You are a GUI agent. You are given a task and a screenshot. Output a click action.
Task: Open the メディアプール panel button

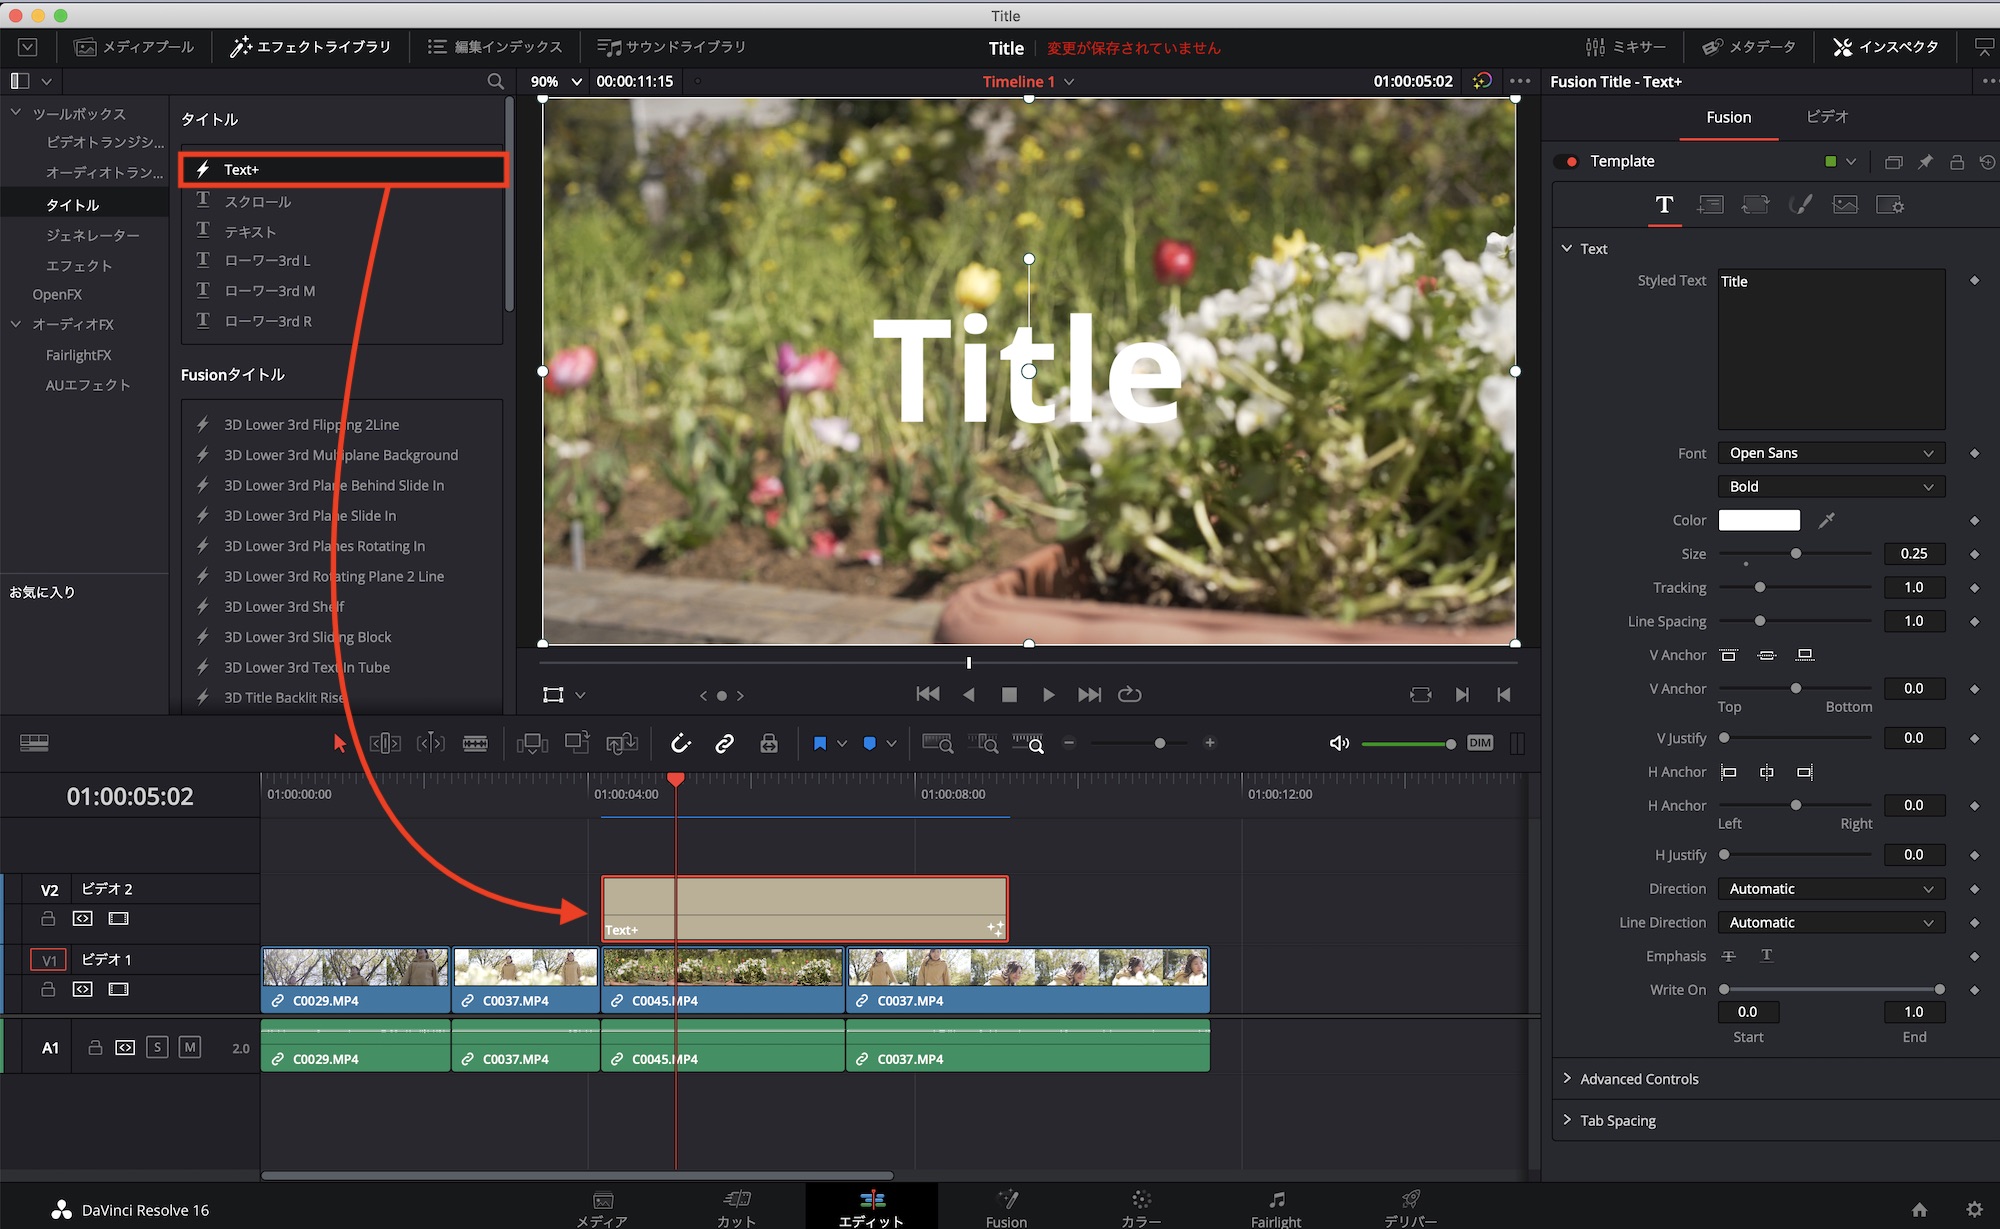[134, 47]
